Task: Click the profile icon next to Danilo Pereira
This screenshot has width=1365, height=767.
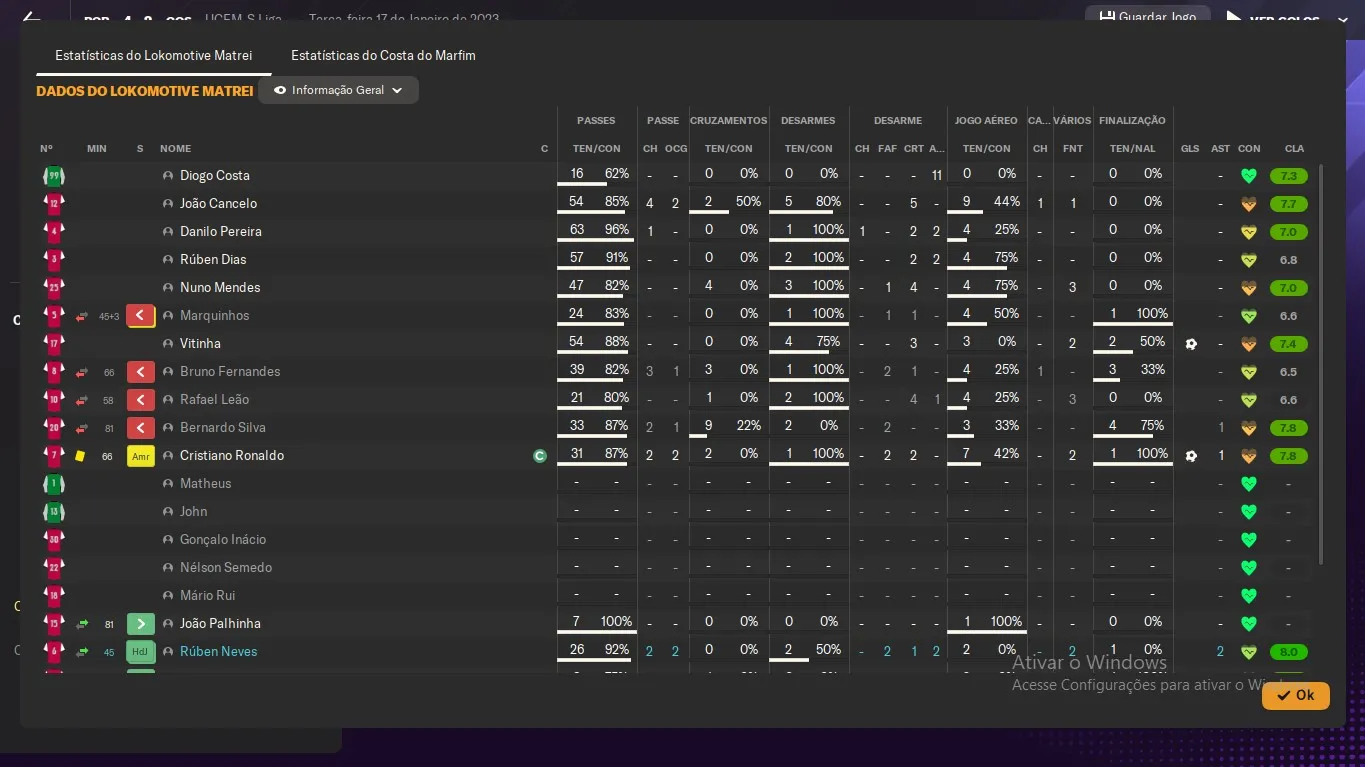Action: tap(168, 232)
